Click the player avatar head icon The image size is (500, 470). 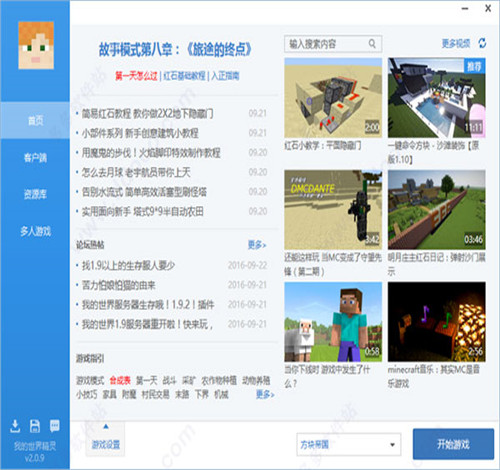point(36,45)
